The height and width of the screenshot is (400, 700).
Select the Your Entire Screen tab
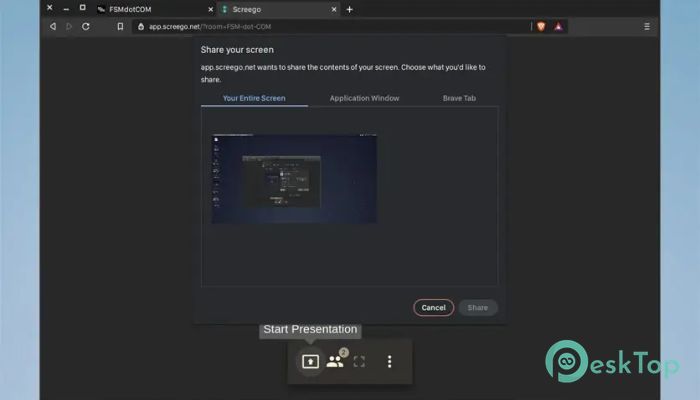tap(254, 98)
